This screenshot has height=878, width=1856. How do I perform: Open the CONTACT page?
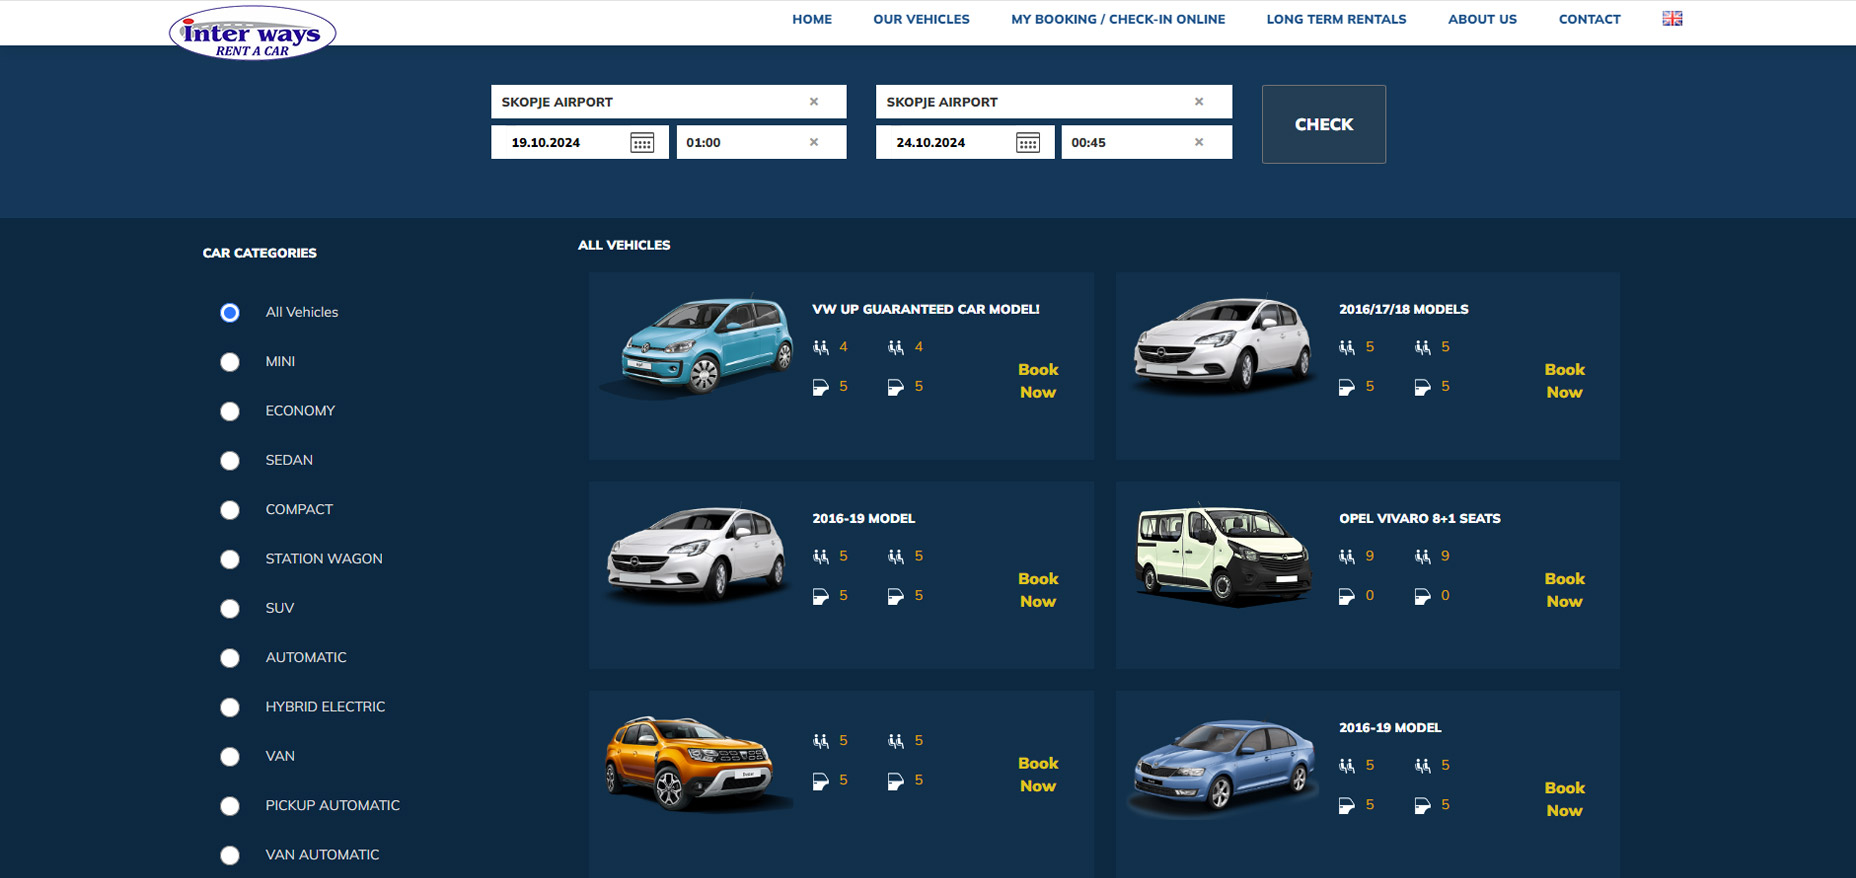[x=1589, y=19]
